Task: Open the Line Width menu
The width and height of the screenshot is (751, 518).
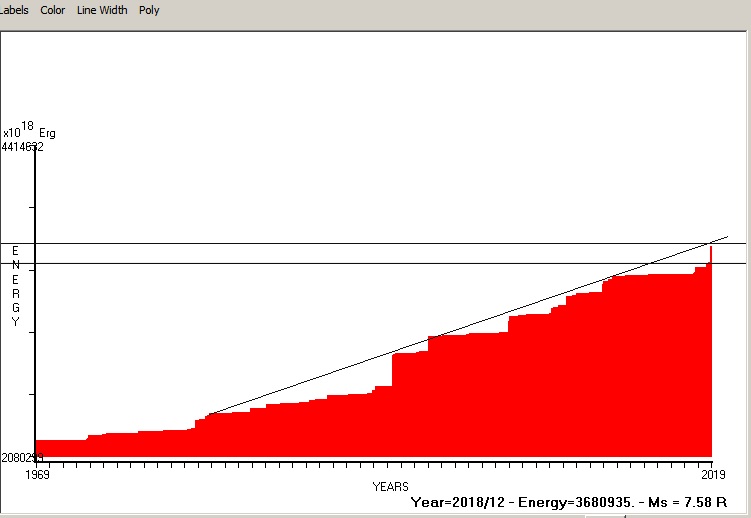Action: (x=102, y=10)
